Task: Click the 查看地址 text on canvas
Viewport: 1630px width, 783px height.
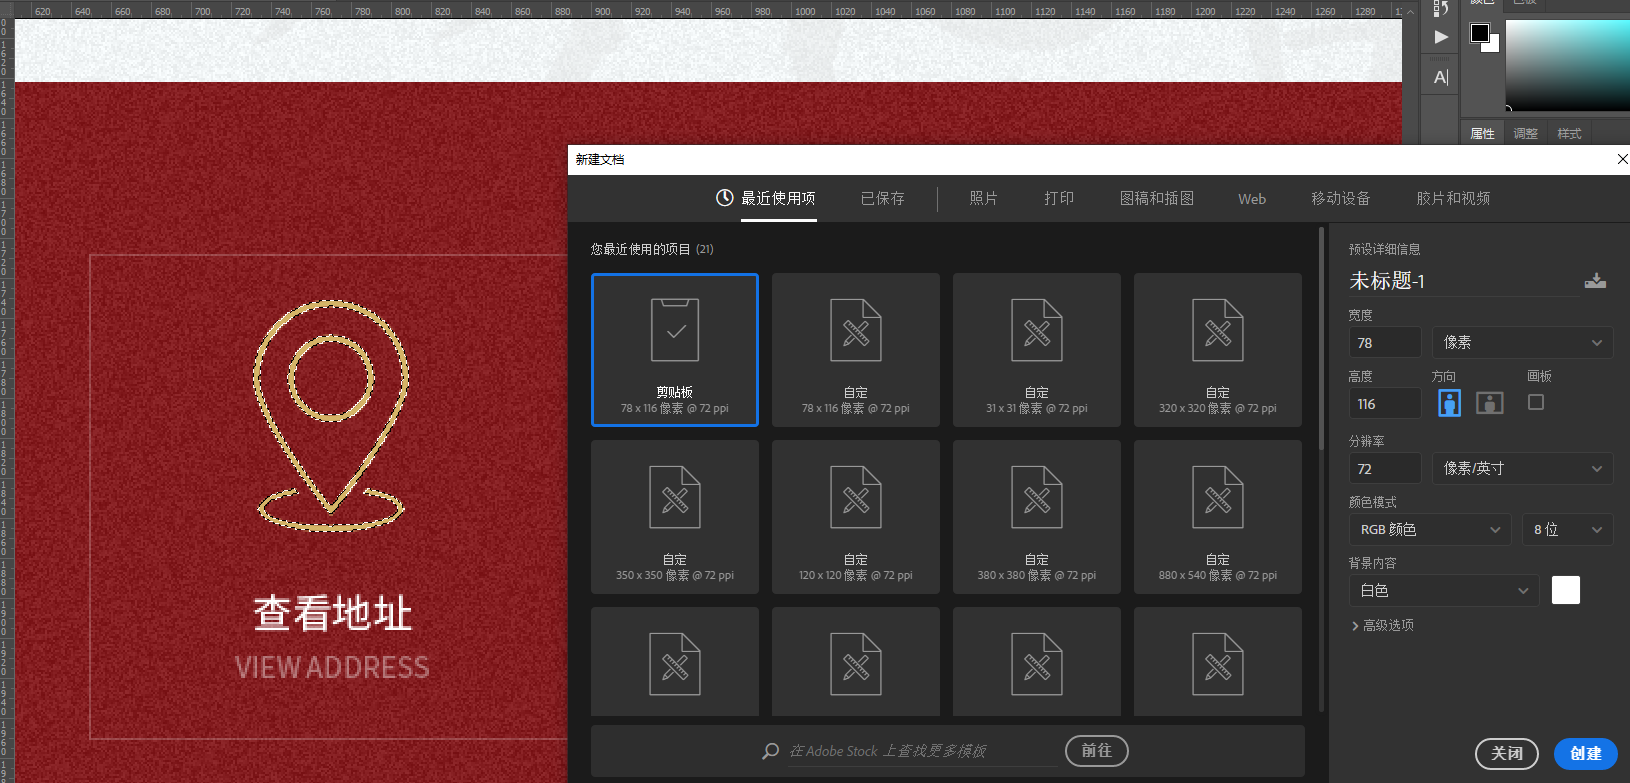Action: pos(332,613)
